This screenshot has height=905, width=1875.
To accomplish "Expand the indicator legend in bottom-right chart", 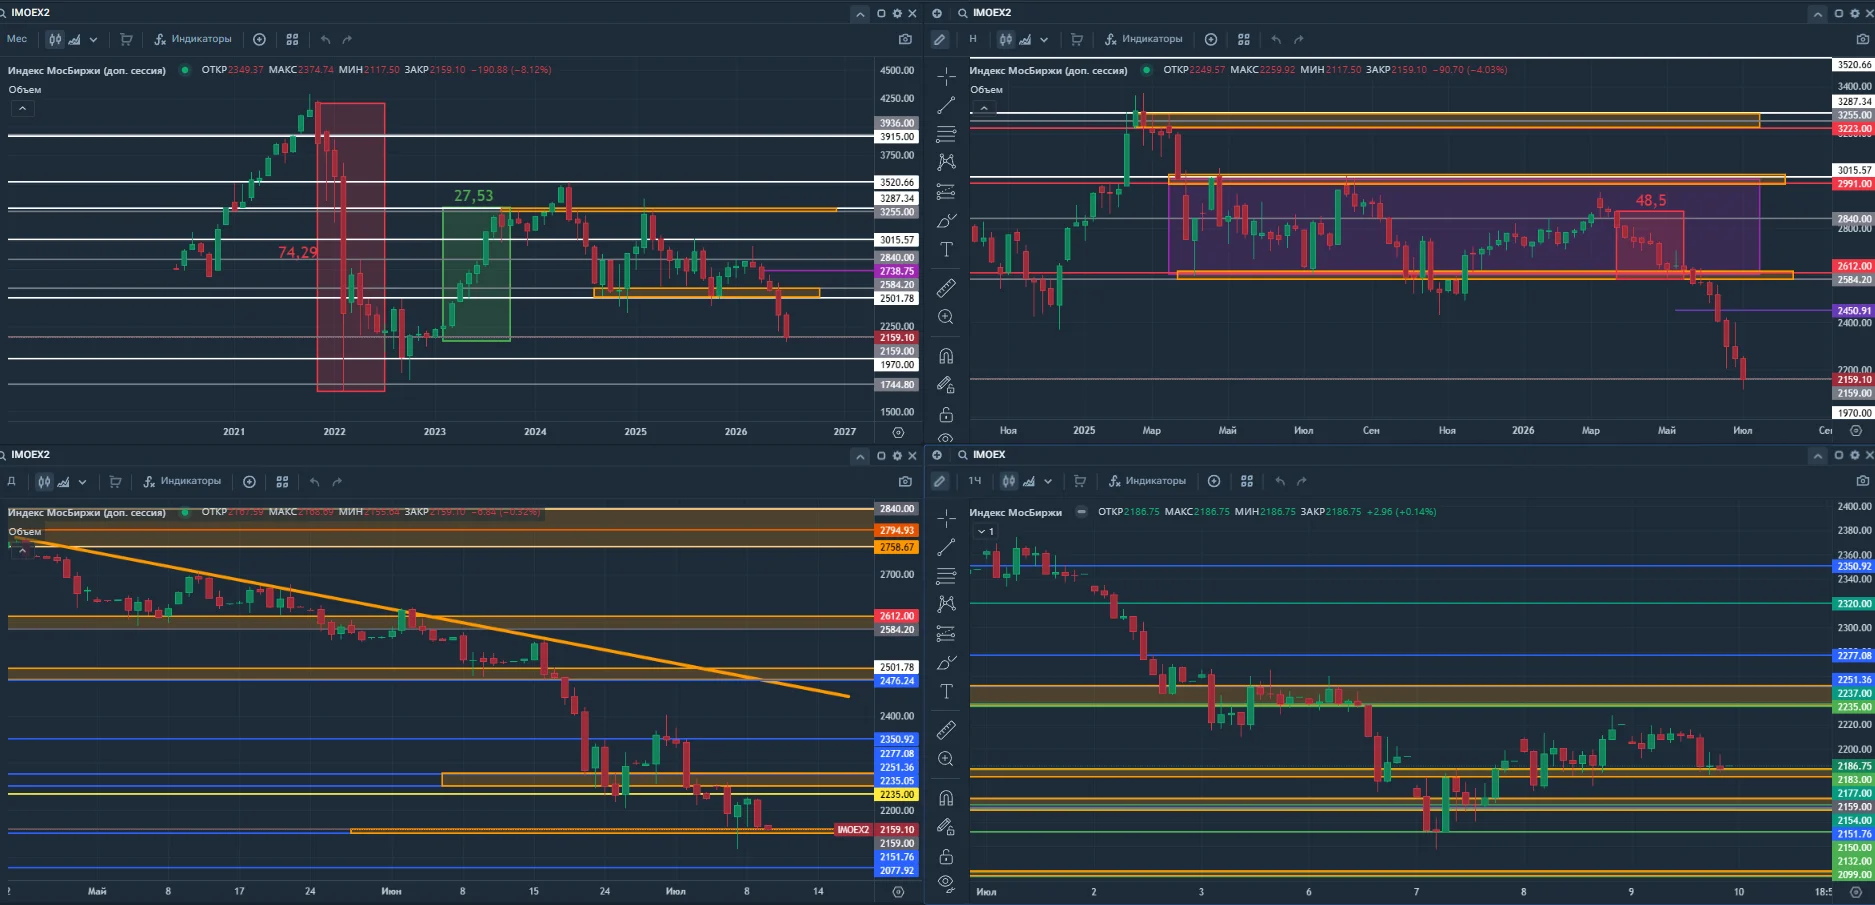I will [985, 531].
